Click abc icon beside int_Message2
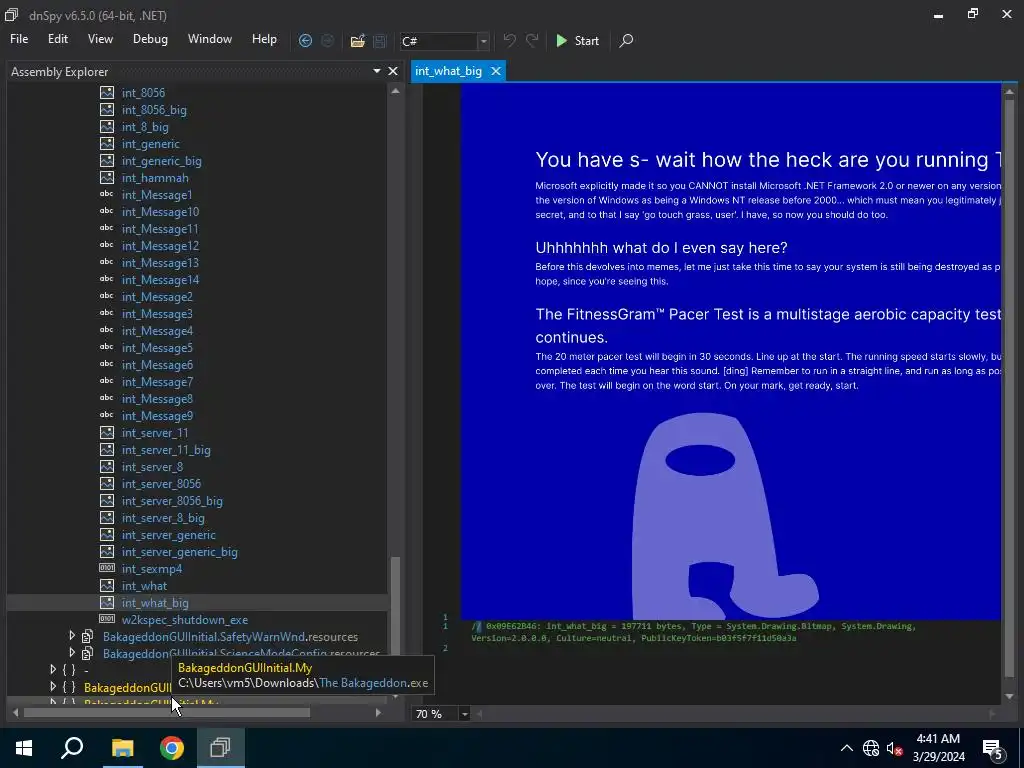This screenshot has height=768, width=1024. pyautogui.click(x=106, y=296)
